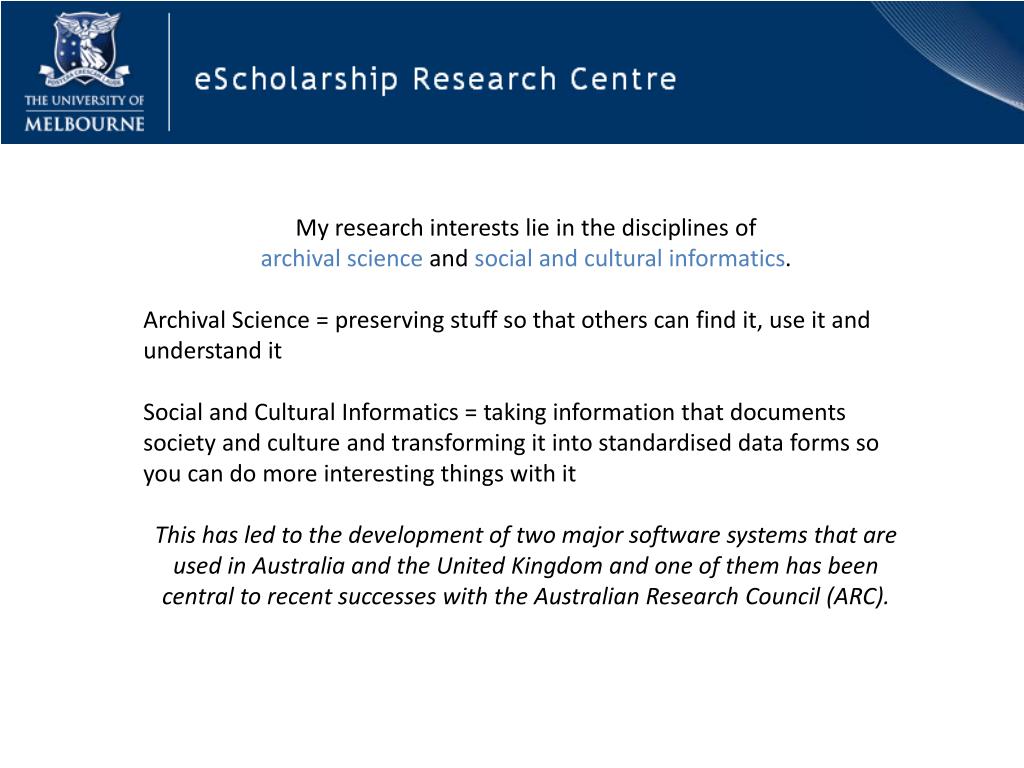Click the eScholarship Research Centre title
Viewport: 1024px width, 768px height.
pyautogui.click(x=435, y=80)
